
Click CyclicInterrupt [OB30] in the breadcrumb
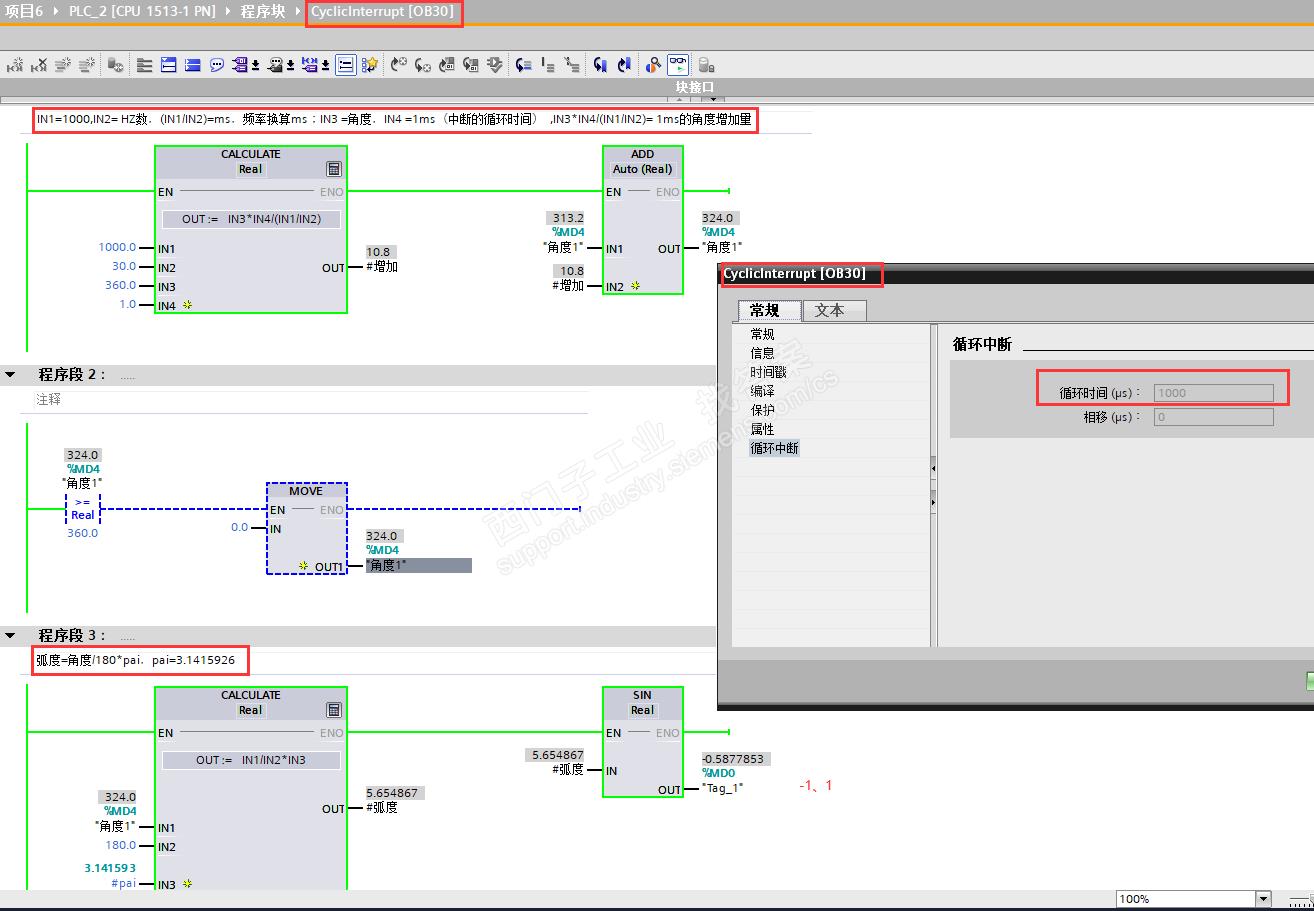[x=382, y=11]
